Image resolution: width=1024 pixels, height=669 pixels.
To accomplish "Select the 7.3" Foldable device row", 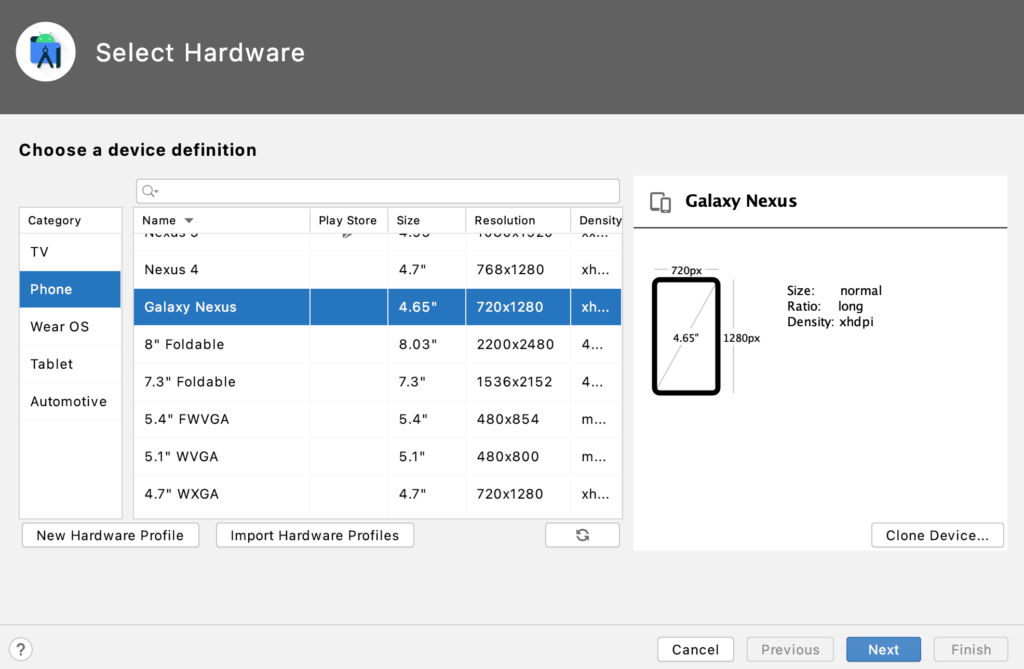I will [377, 382].
